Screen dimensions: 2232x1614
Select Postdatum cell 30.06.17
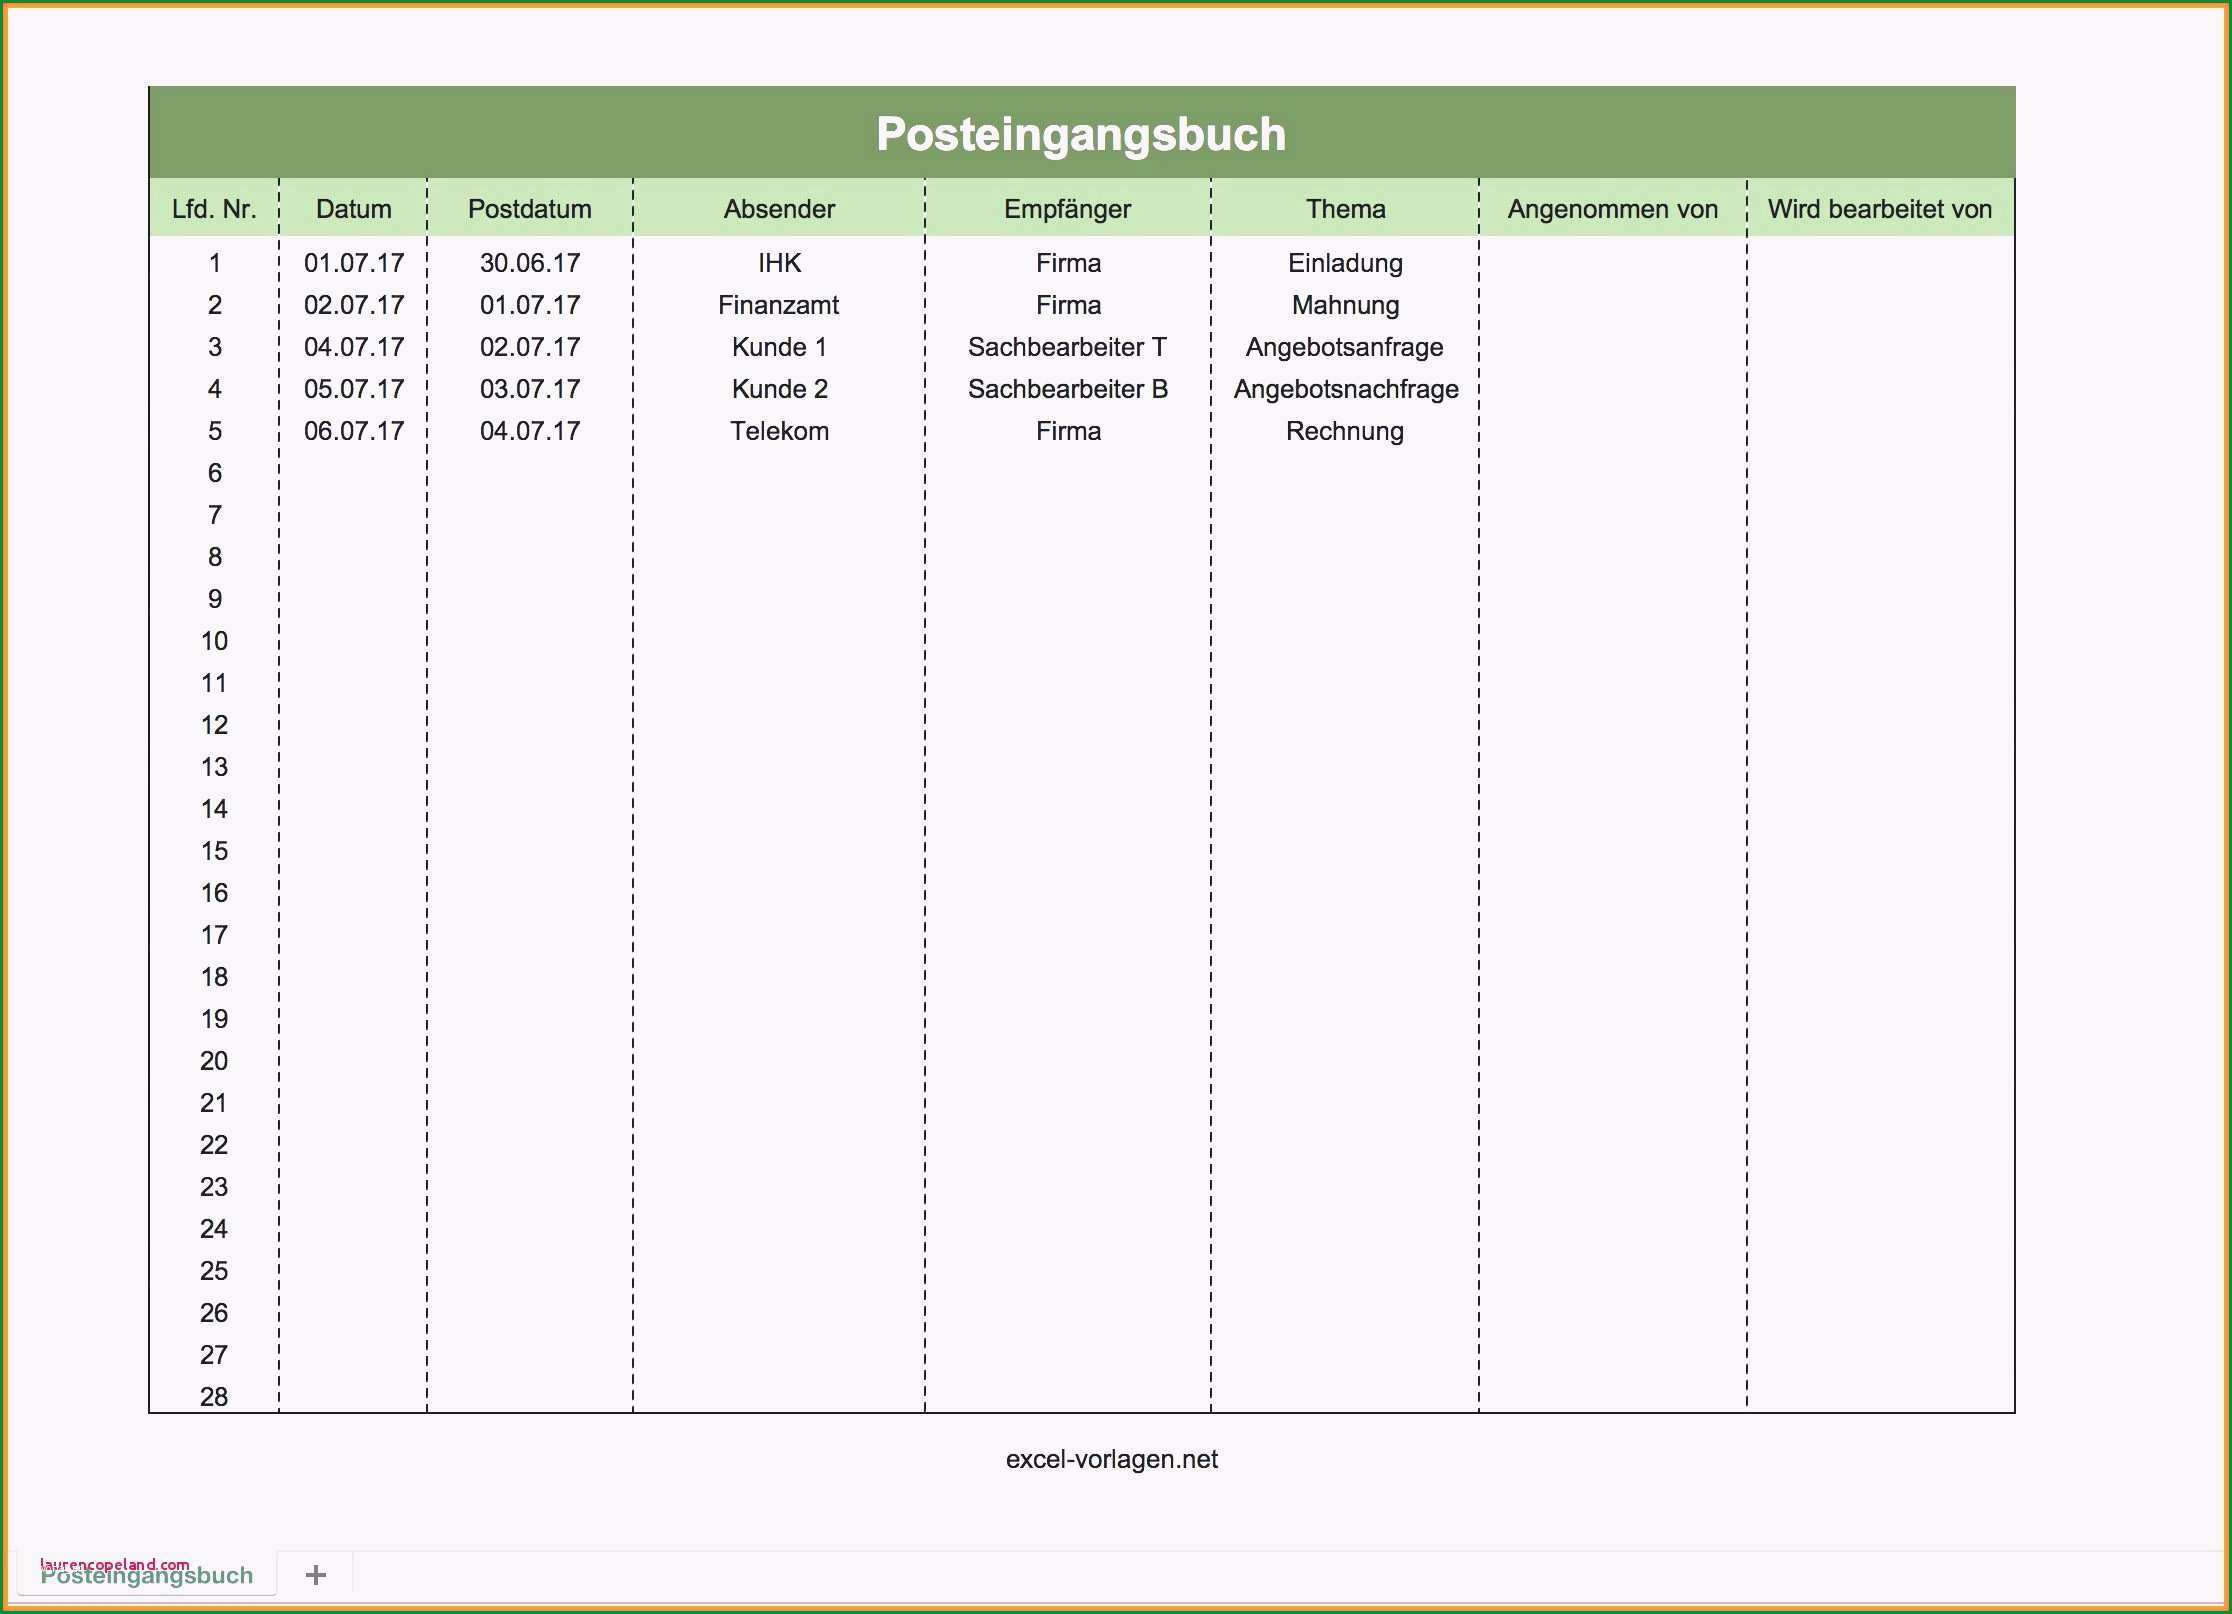tap(530, 263)
